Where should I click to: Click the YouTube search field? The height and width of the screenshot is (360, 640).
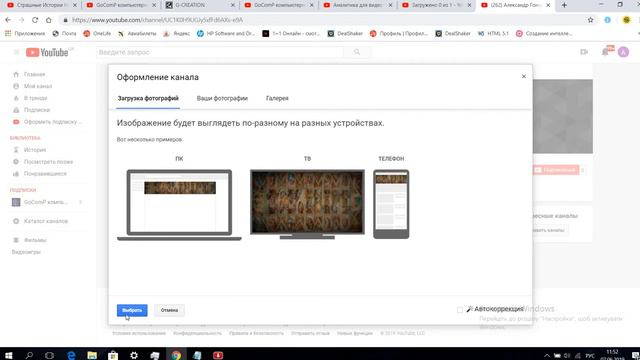click(x=220, y=52)
